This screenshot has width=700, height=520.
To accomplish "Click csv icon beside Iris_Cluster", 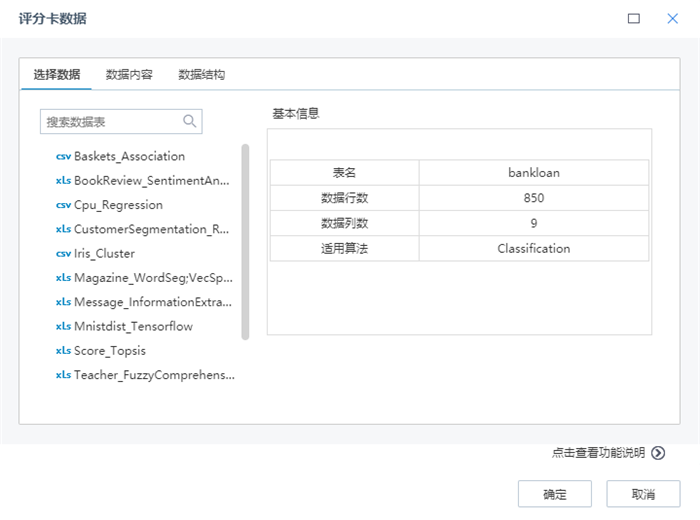I will coord(63,254).
